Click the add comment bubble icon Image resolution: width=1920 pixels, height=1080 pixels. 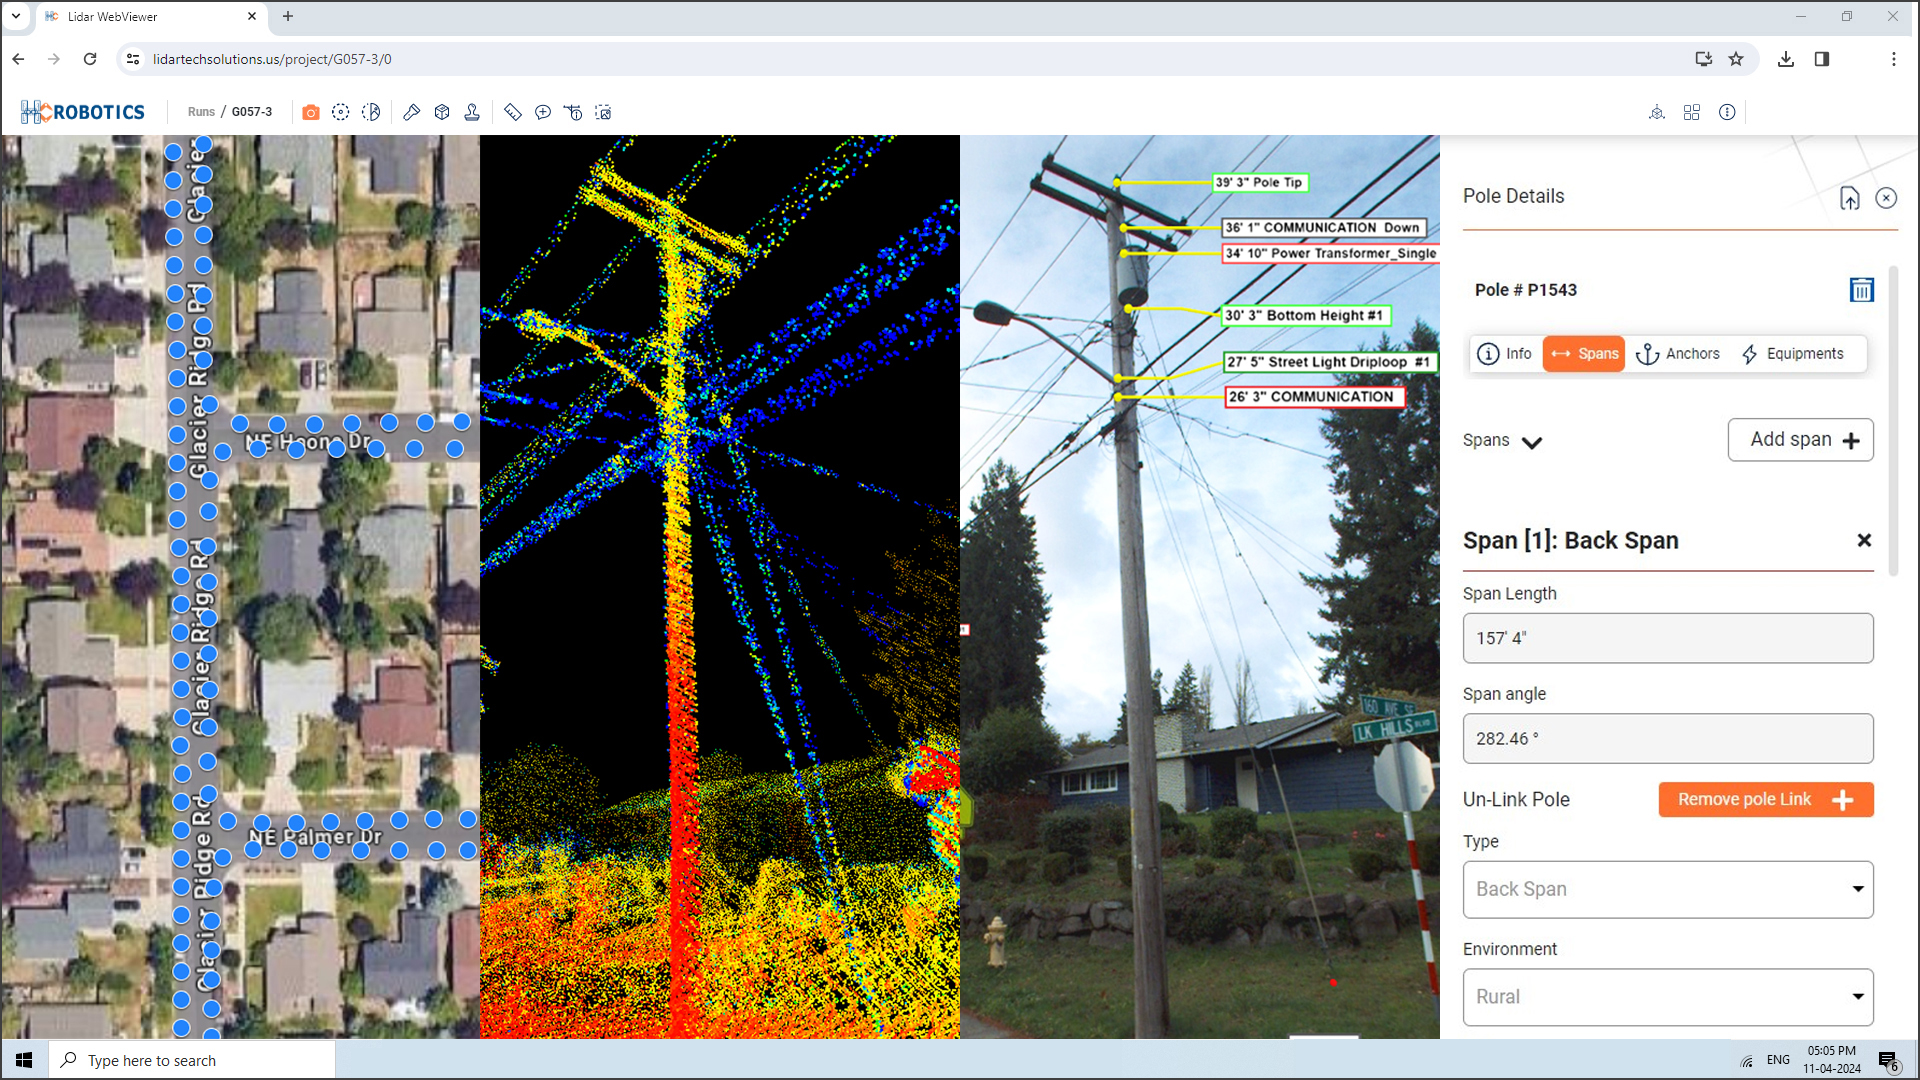[x=543, y=112]
